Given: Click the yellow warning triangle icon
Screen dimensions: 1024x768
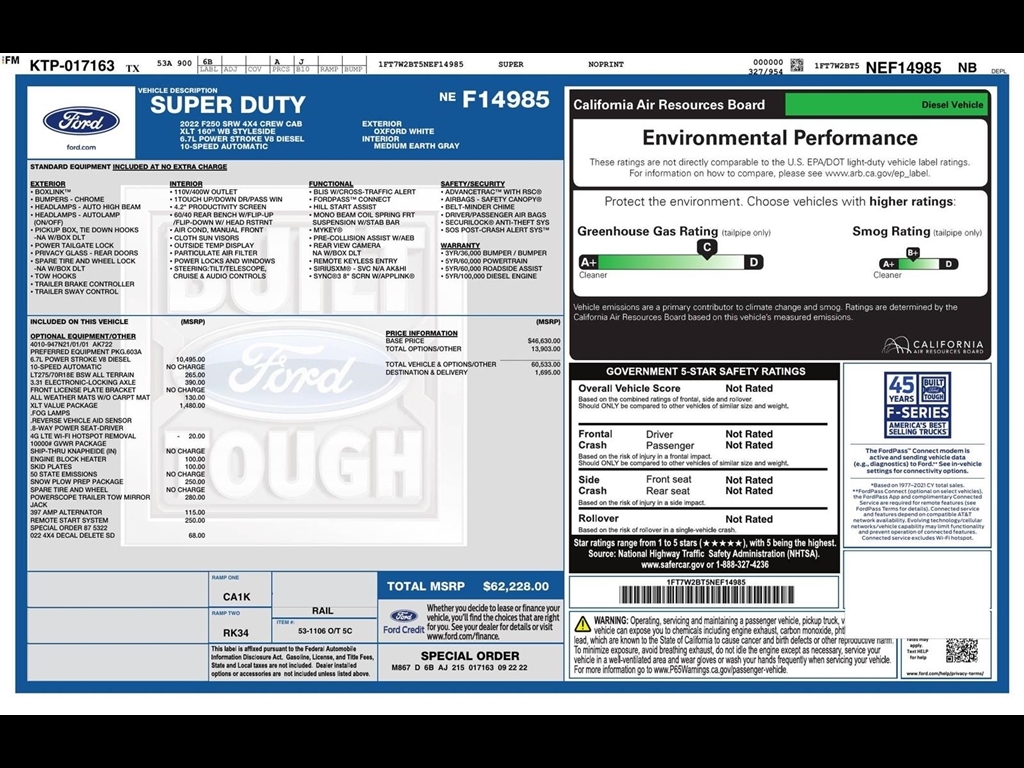Looking at the screenshot, I should (x=581, y=624).
